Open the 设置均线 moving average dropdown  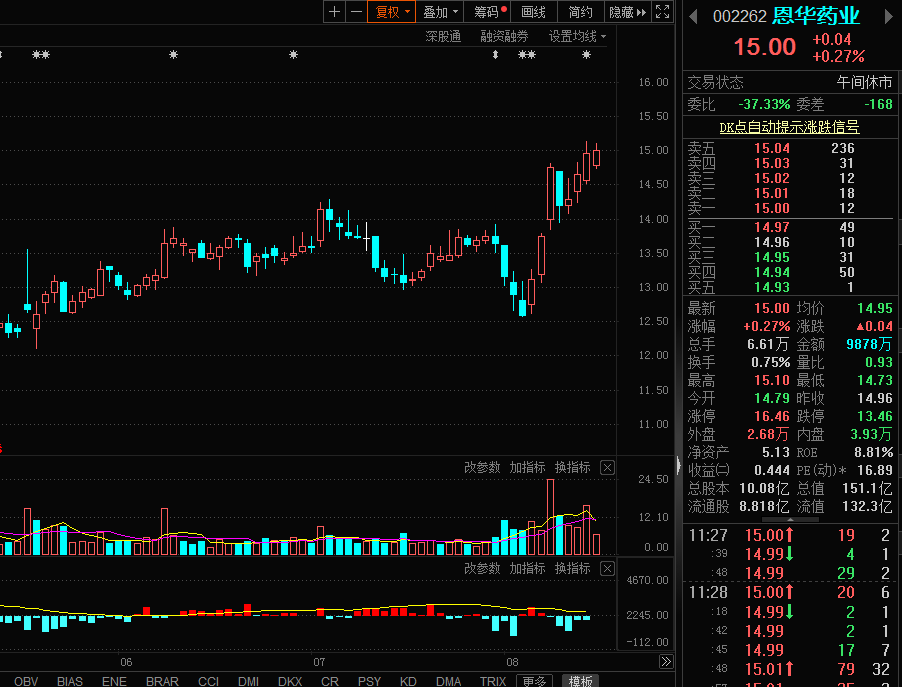pyautogui.click(x=577, y=37)
